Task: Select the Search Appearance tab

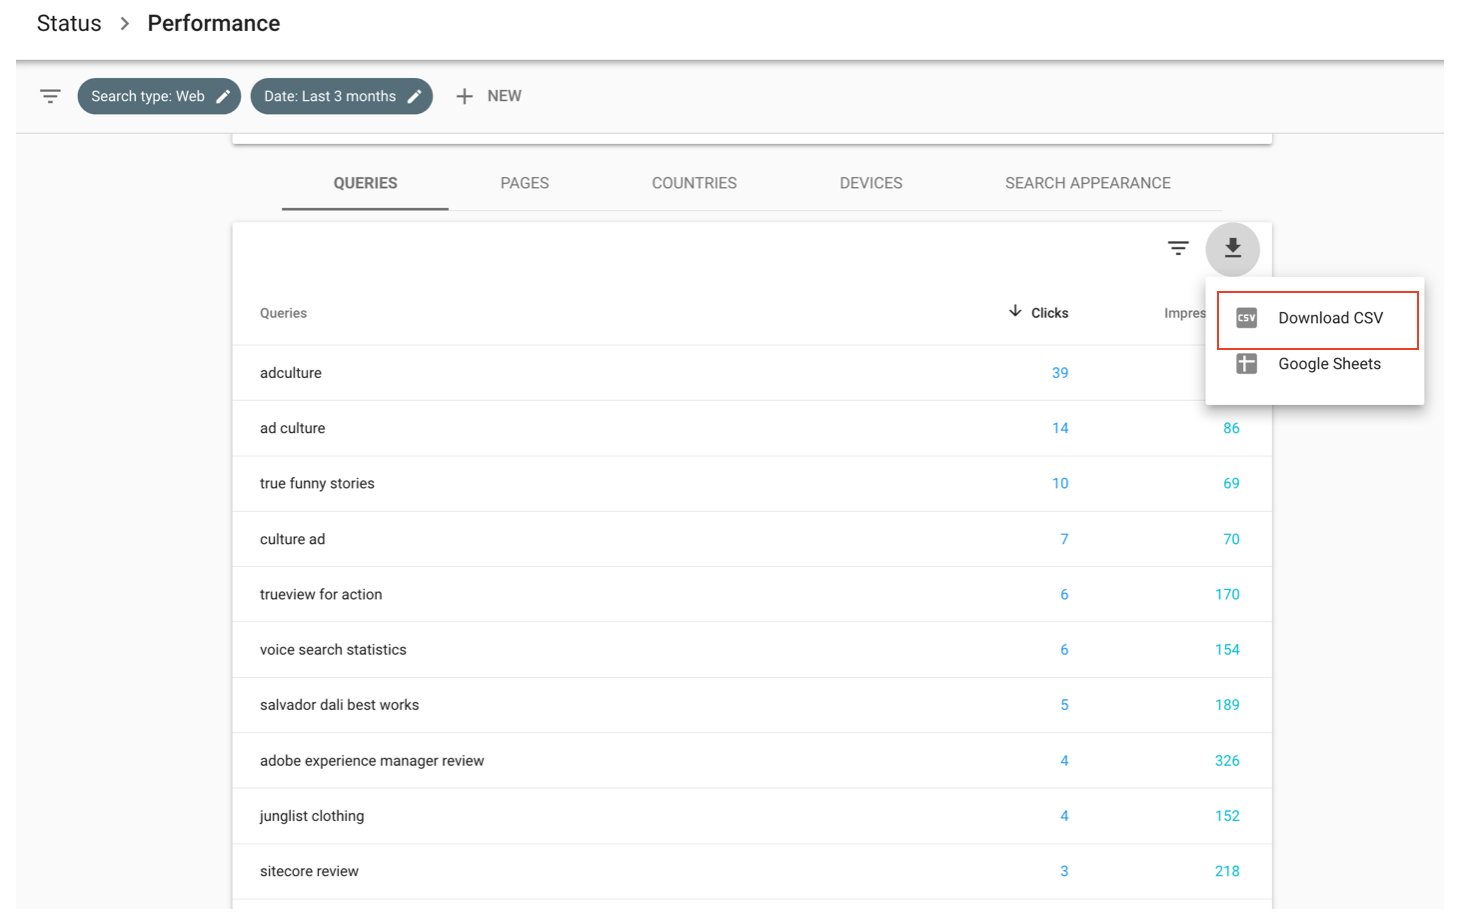Action: pos(1087,183)
